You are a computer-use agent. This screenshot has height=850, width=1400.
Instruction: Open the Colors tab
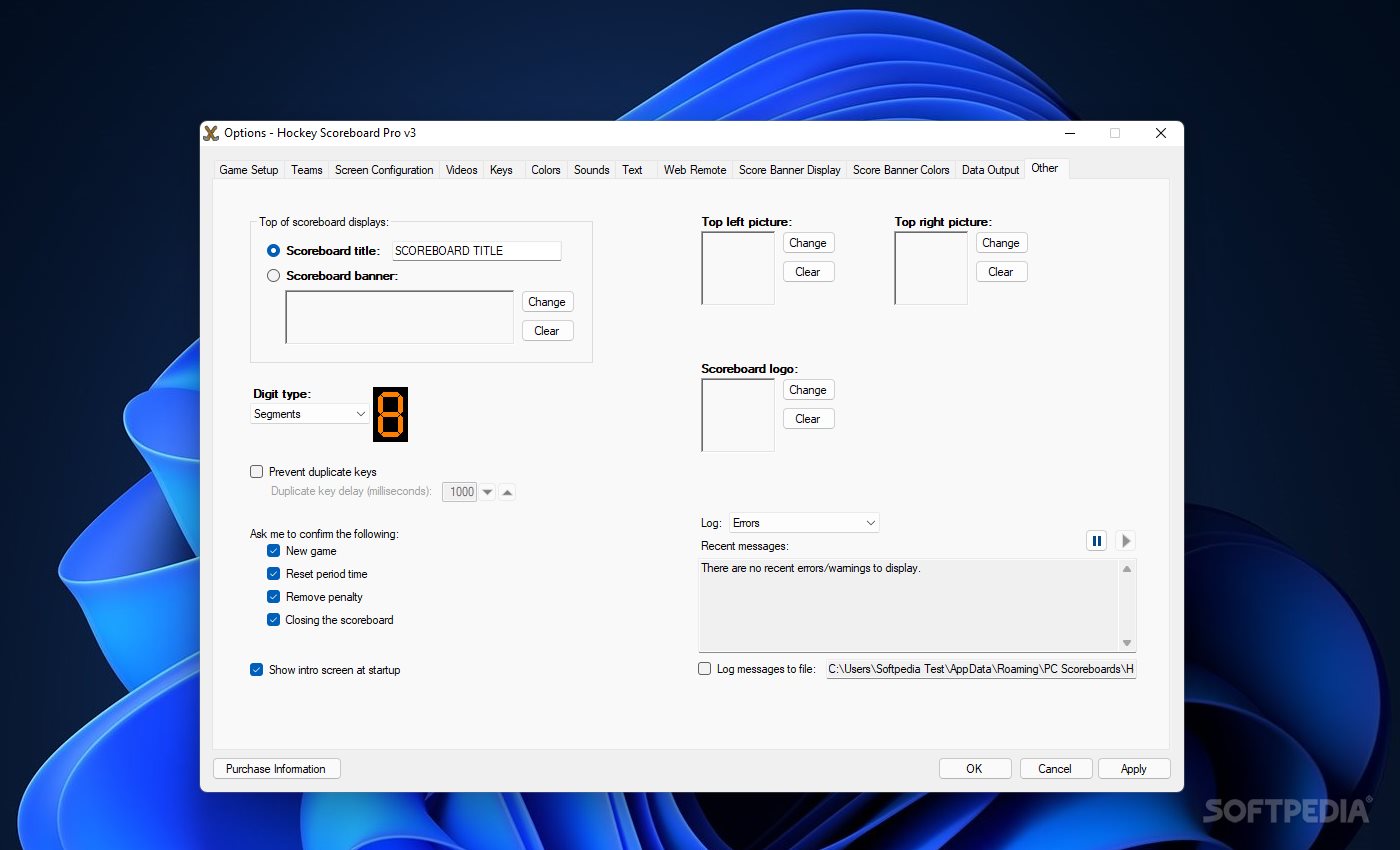[x=546, y=170]
